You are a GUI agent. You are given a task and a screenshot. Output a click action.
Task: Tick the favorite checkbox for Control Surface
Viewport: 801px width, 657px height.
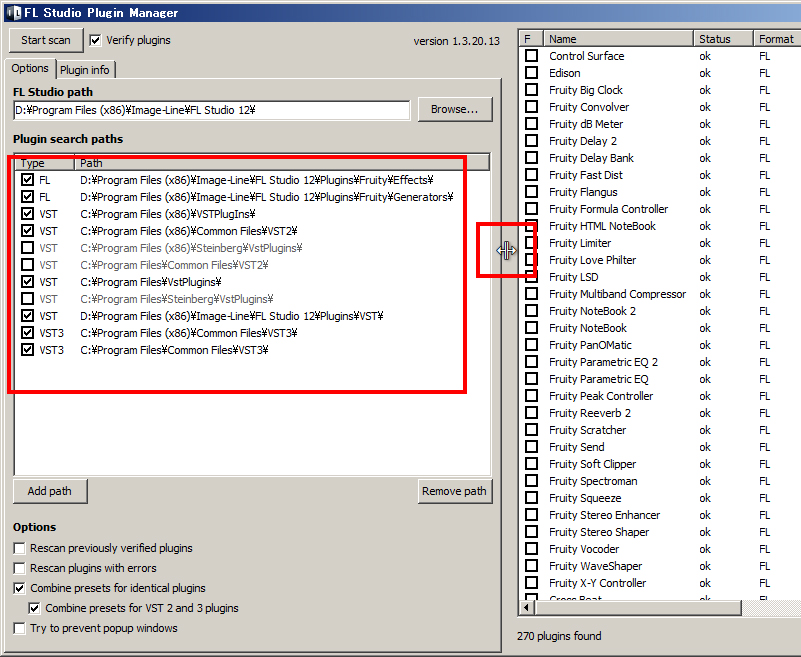532,56
